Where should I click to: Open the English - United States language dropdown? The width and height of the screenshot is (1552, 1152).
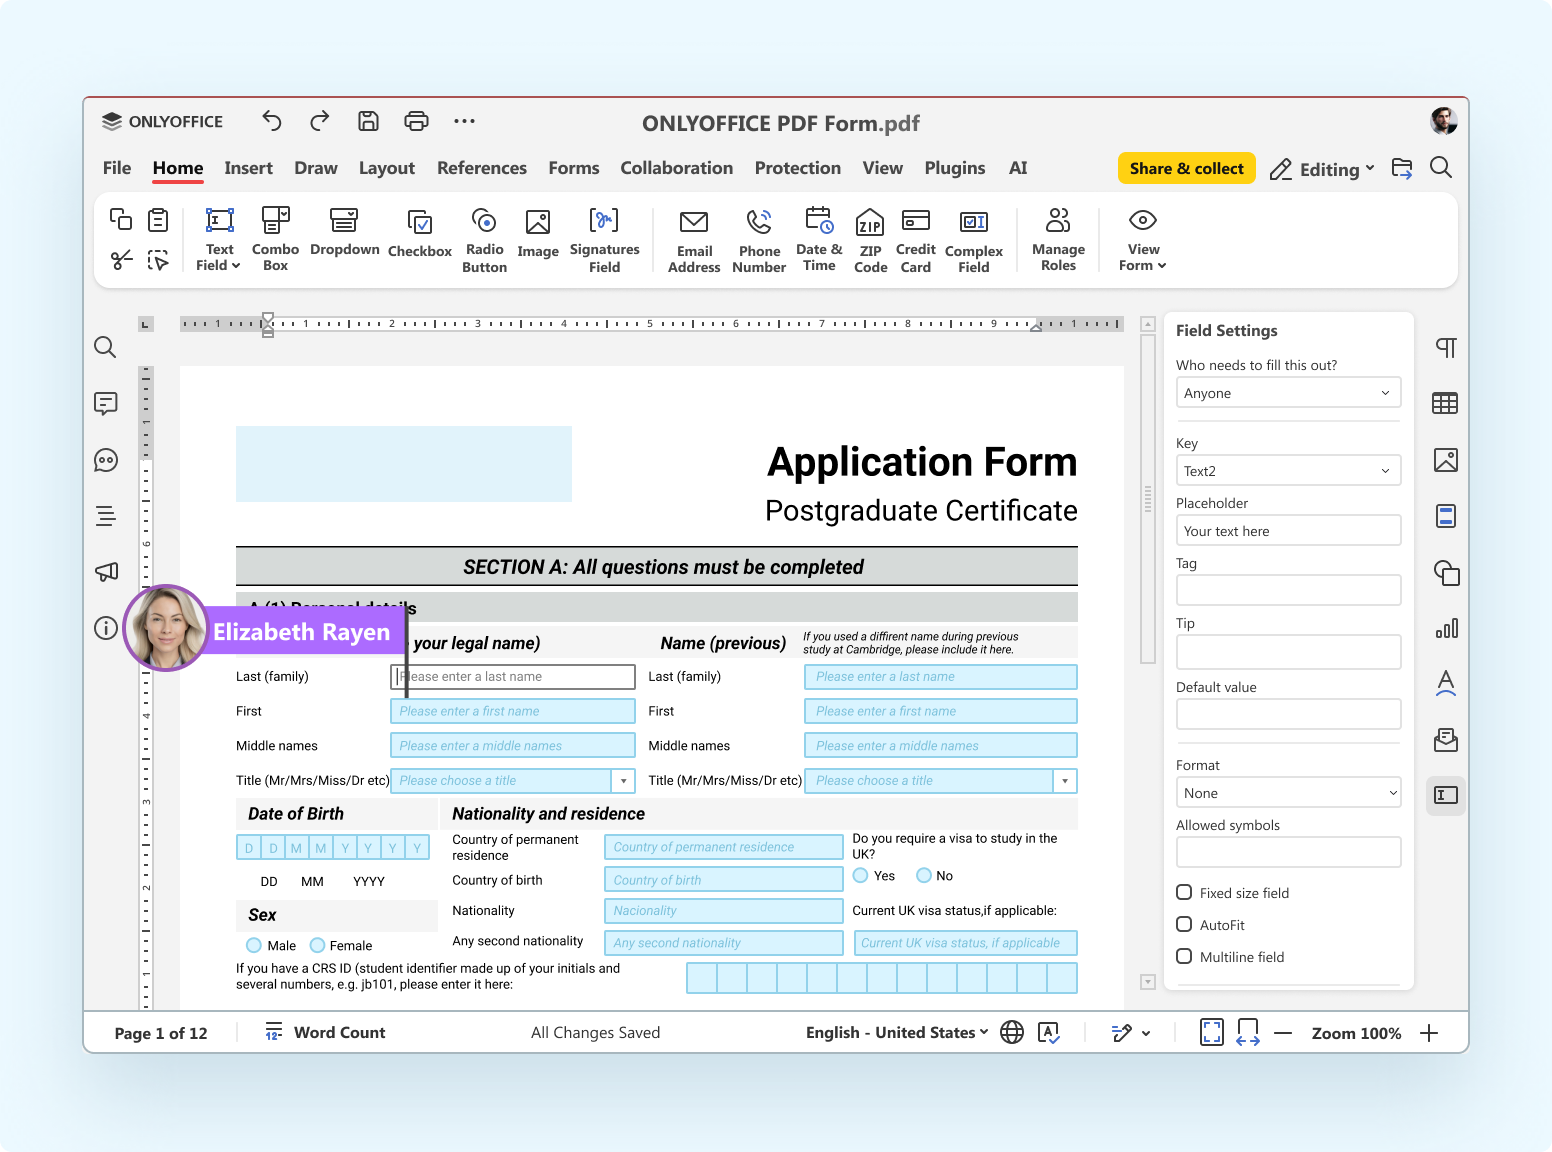pos(897,1033)
